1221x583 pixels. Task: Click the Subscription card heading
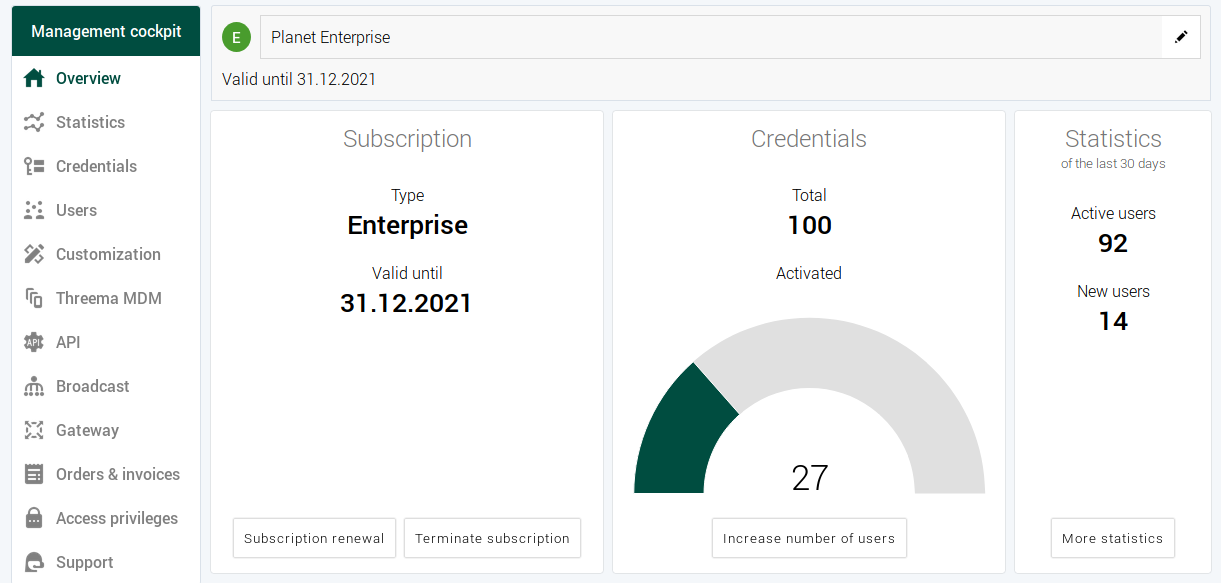pyautogui.click(x=408, y=139)
